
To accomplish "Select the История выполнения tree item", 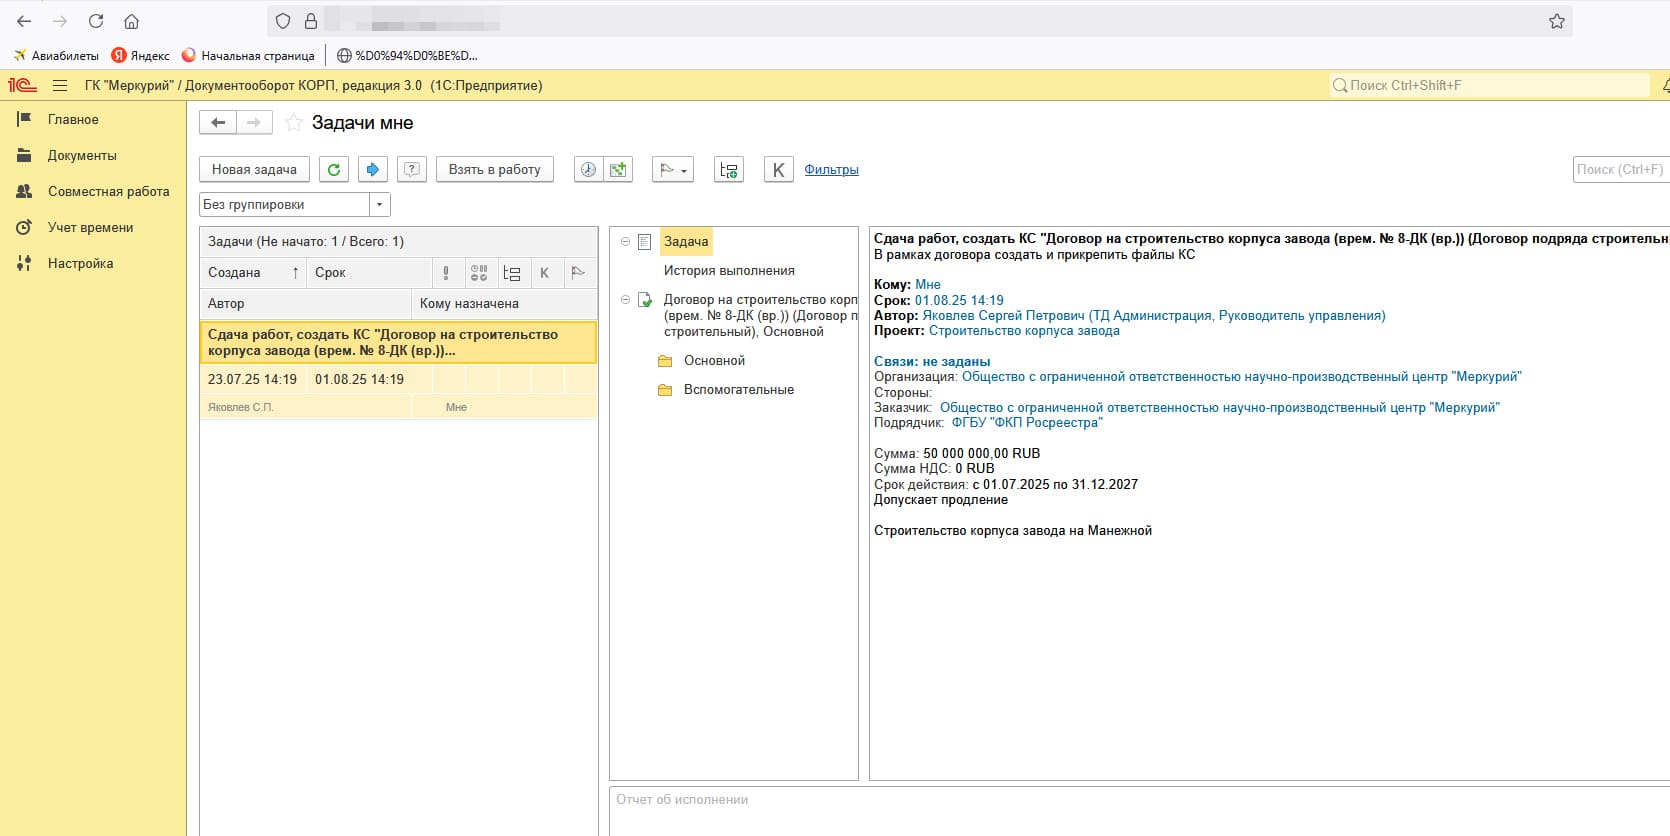I will click(729, 271).
